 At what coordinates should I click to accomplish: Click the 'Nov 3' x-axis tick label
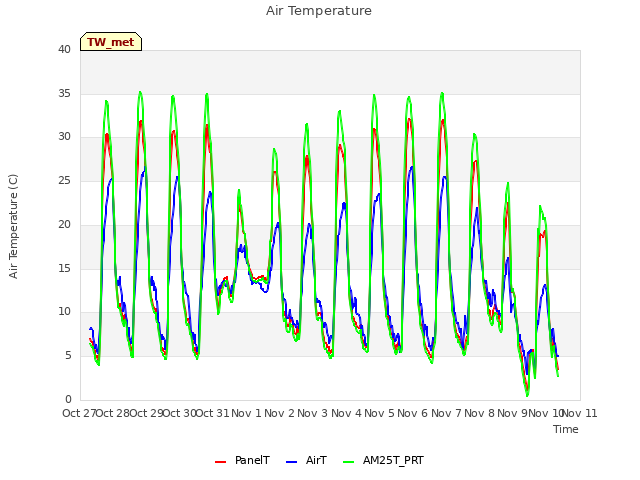pos(313,413)
